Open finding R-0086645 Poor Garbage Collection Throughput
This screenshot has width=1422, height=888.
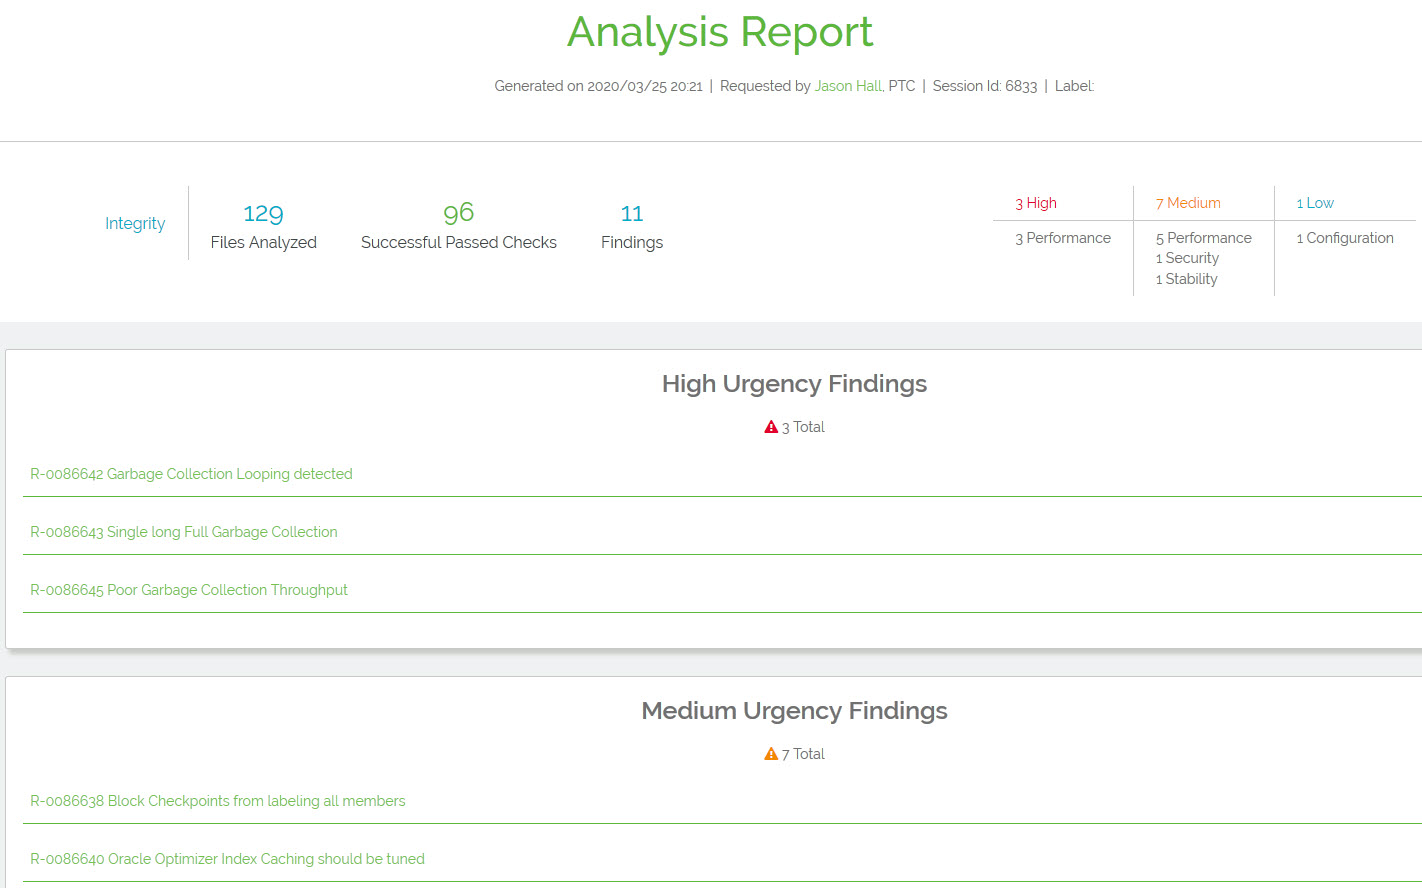pyautogui.click(x=189, y=589)
